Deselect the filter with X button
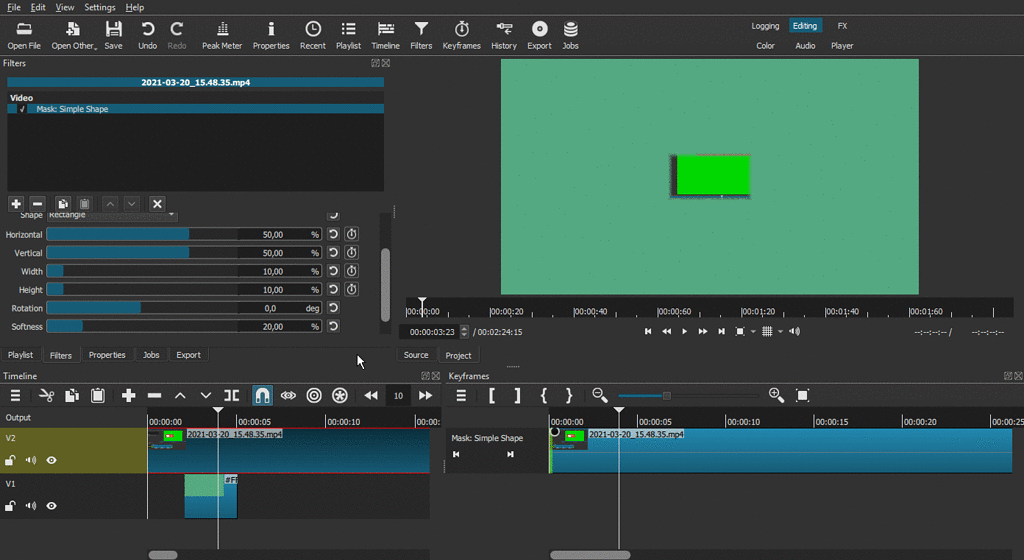The image size is (1024, 560). click(157, 204)
